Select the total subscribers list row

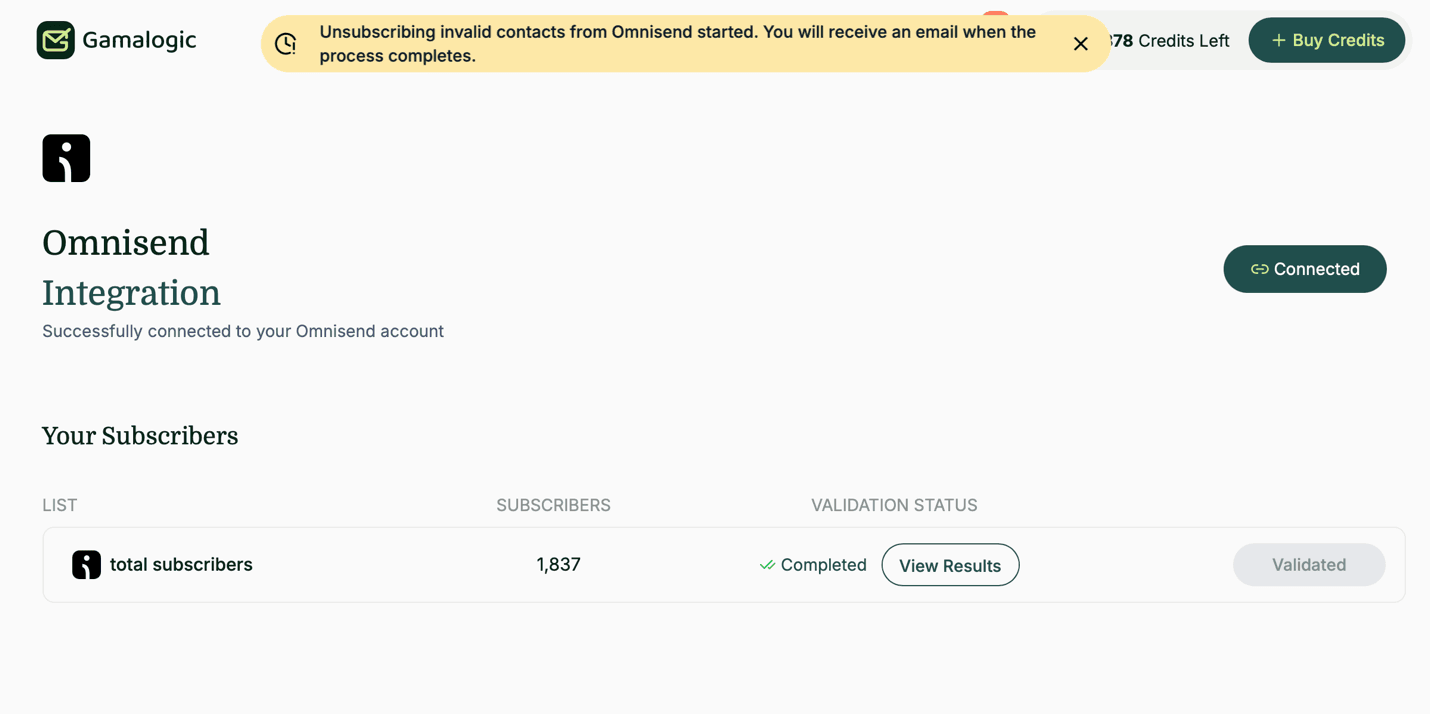(x=181, y=565)
